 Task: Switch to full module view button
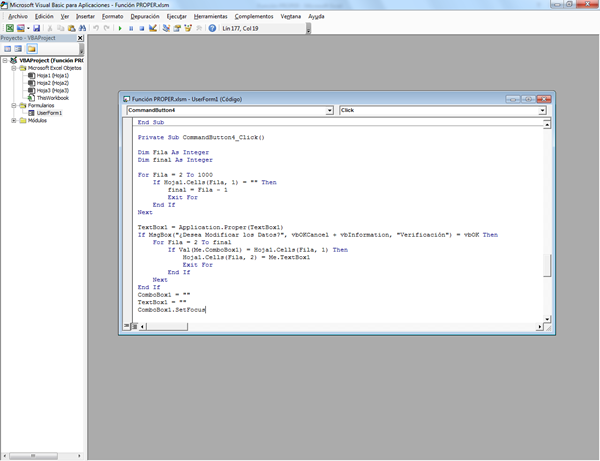[x=132, y=323]
